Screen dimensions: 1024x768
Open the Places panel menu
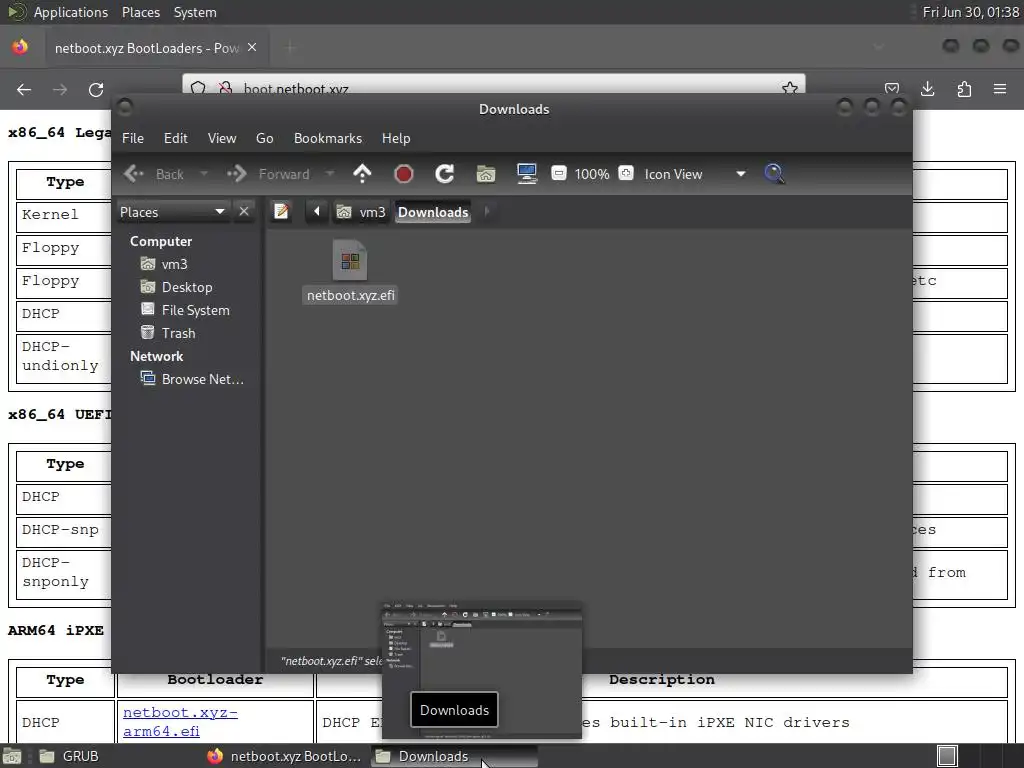point(140,12)
